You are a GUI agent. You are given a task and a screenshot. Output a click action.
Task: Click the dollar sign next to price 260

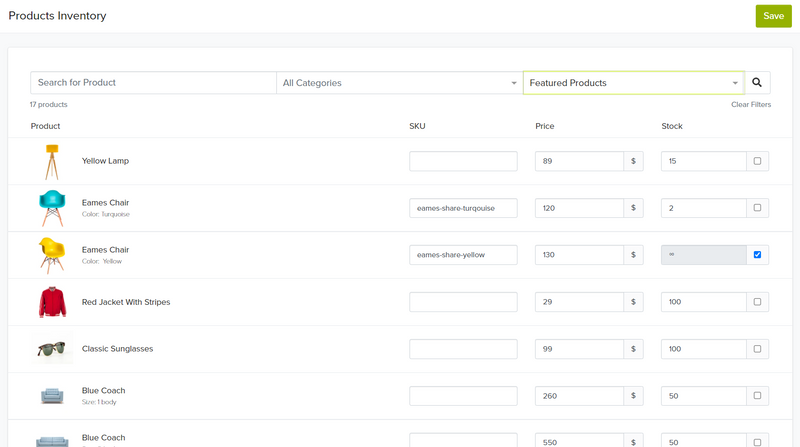click(633, 396)
